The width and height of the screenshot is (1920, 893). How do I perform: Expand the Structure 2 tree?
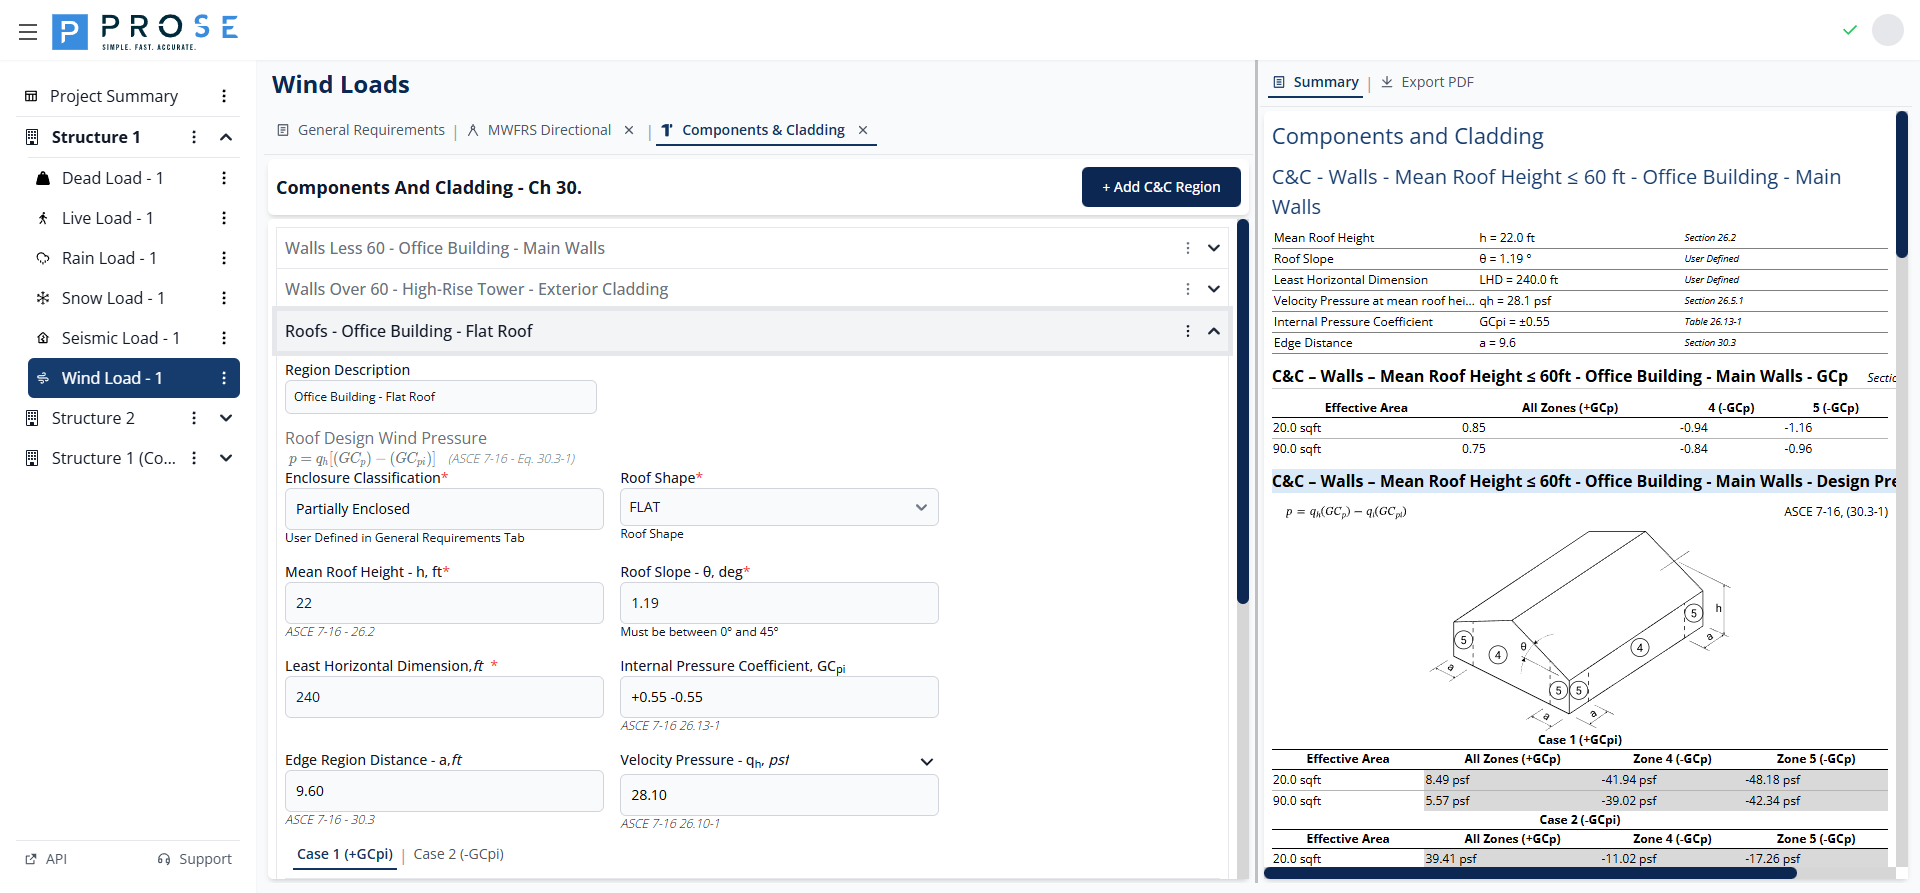[226, 418]
